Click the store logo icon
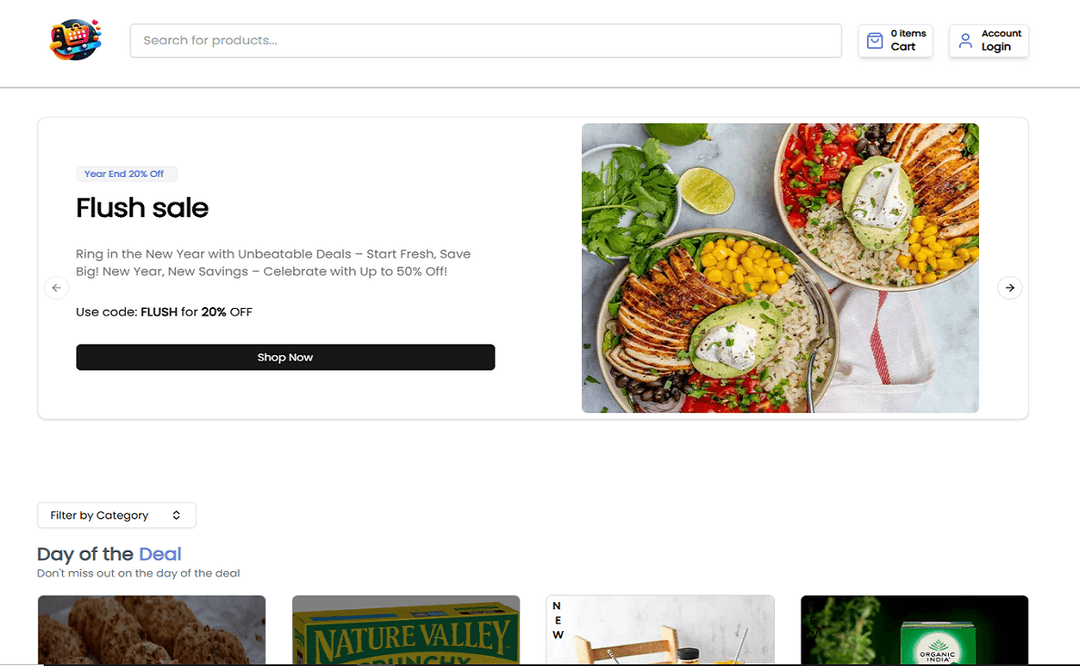 76,40
